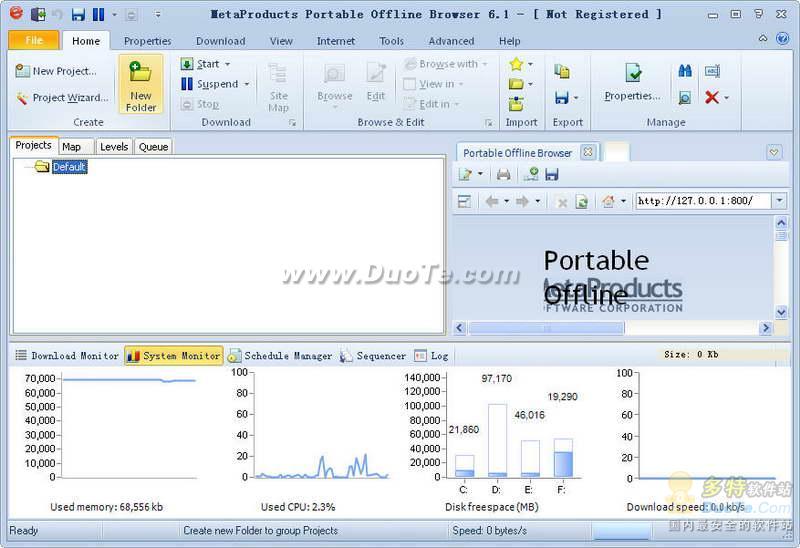This screenshot has height=548, width=800.
Task: Start the download
Action: coord(201,64)
